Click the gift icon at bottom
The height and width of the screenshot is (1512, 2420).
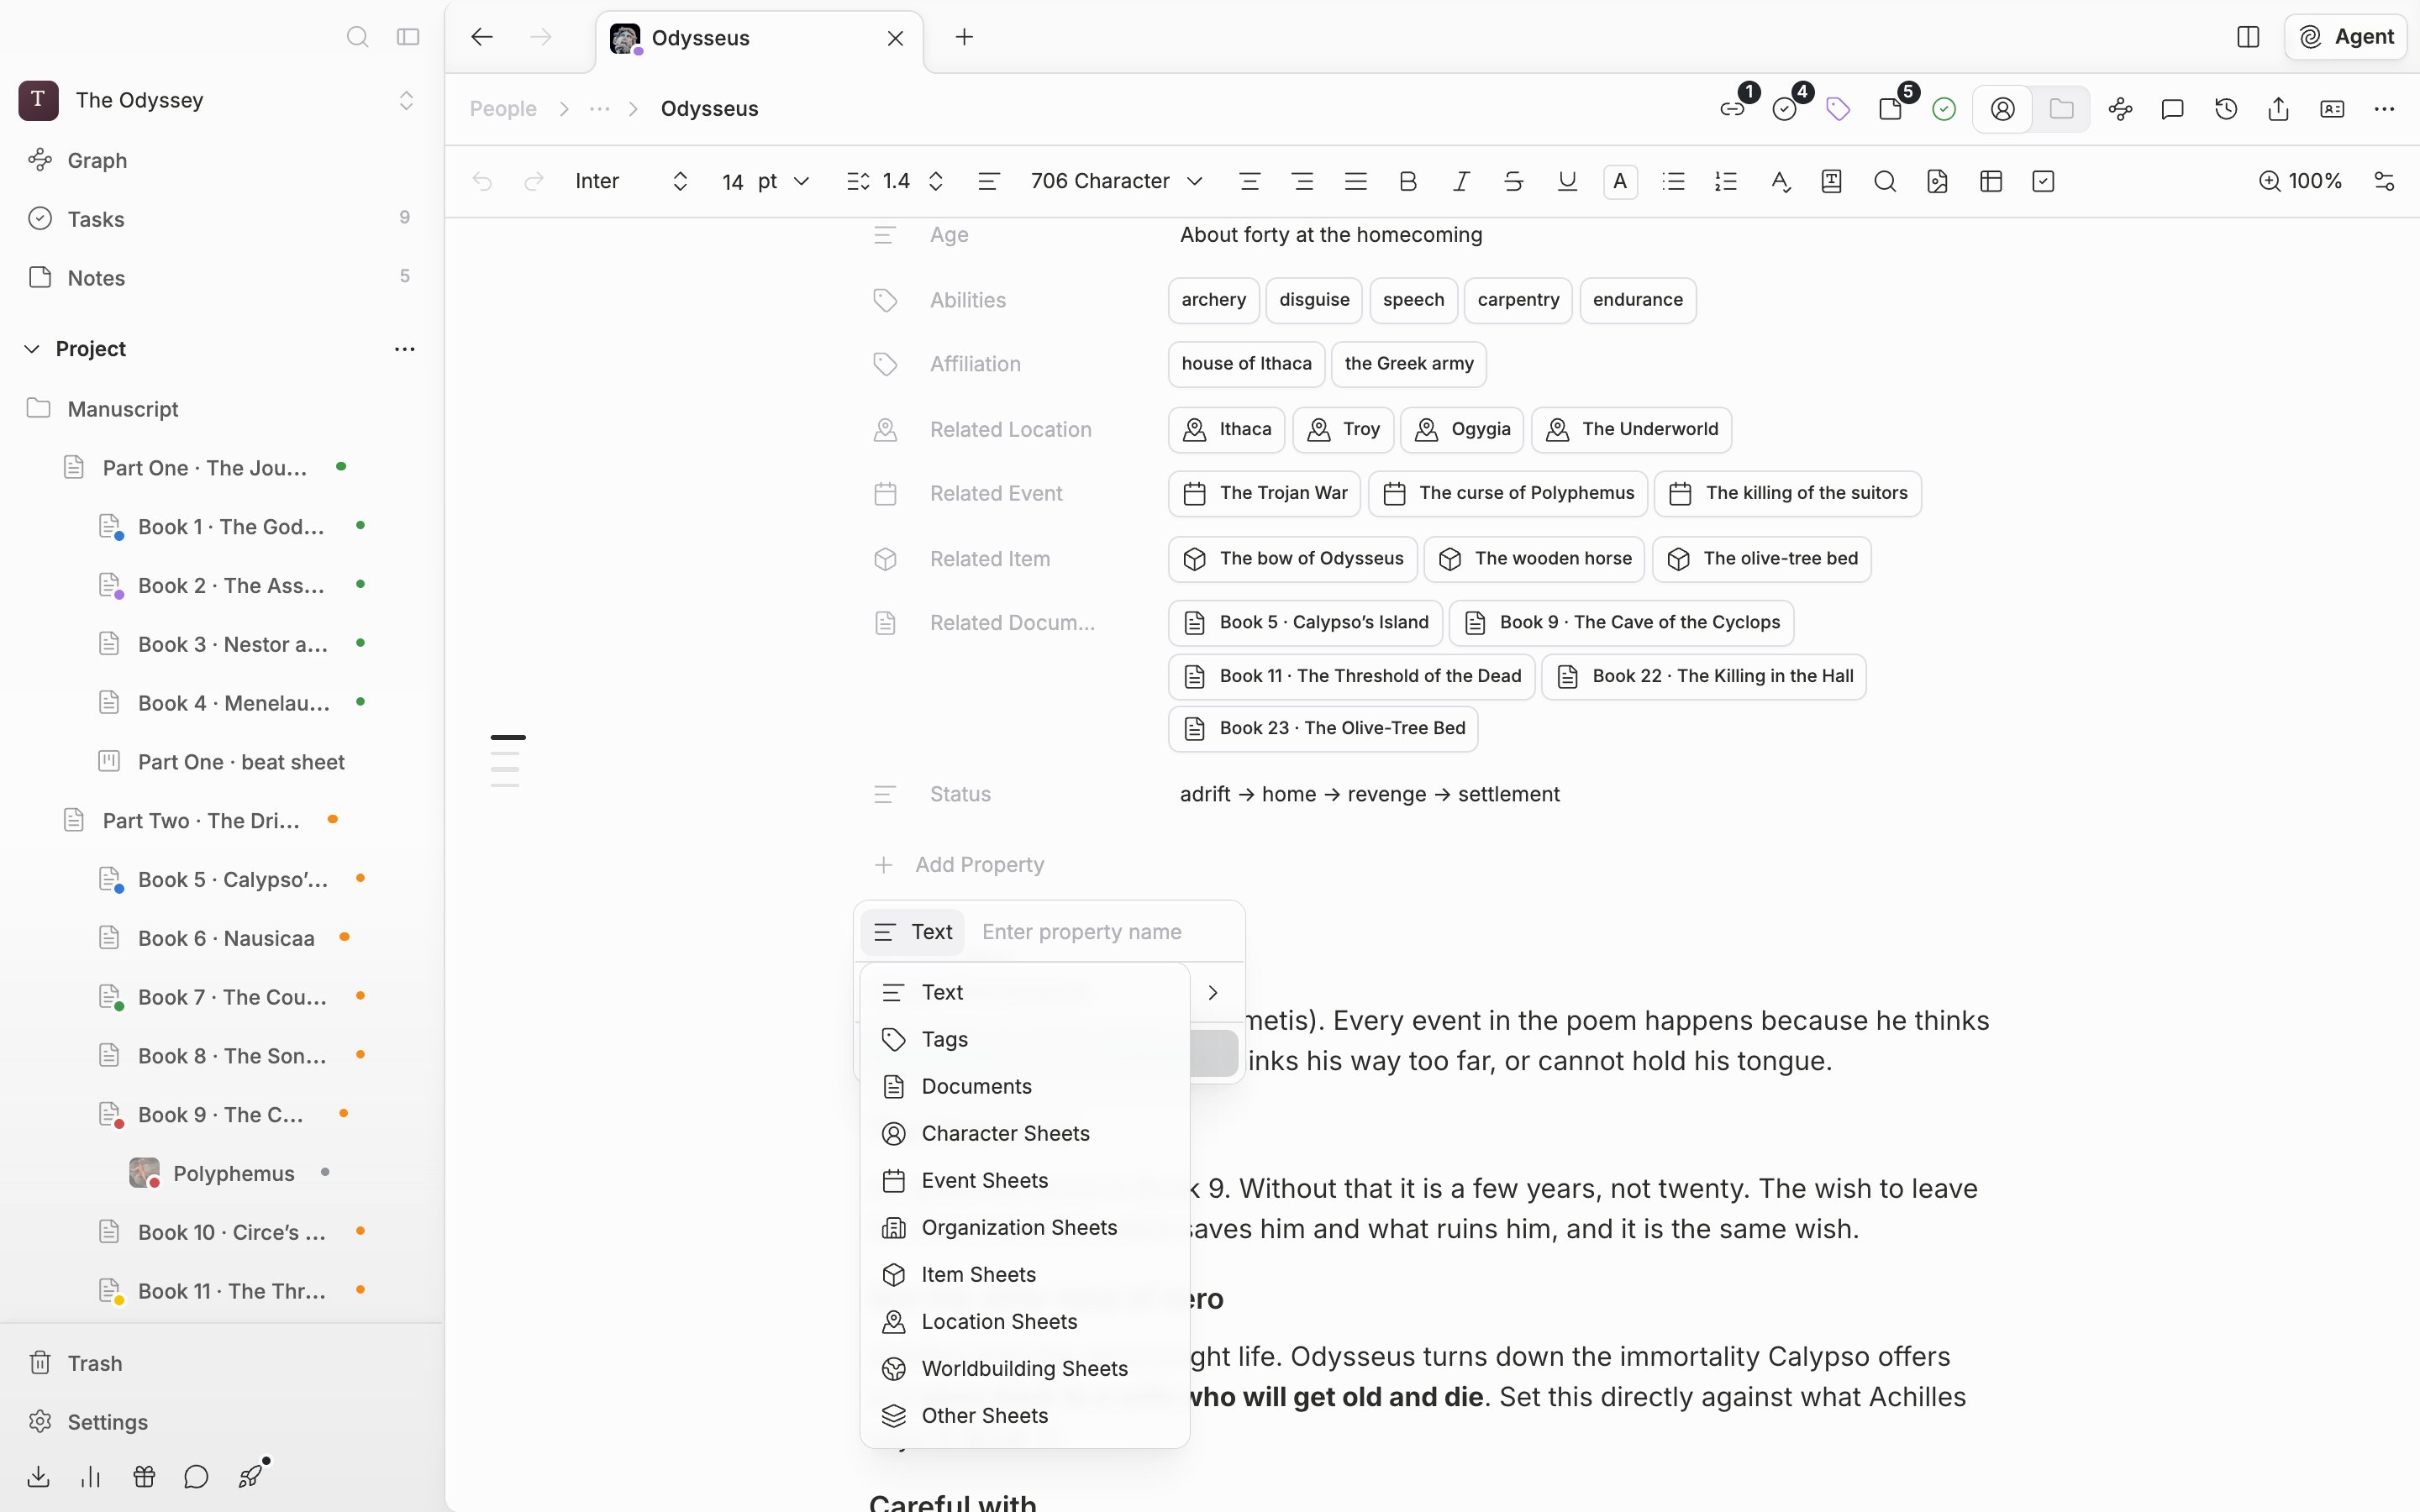[x=144, y=1477]
